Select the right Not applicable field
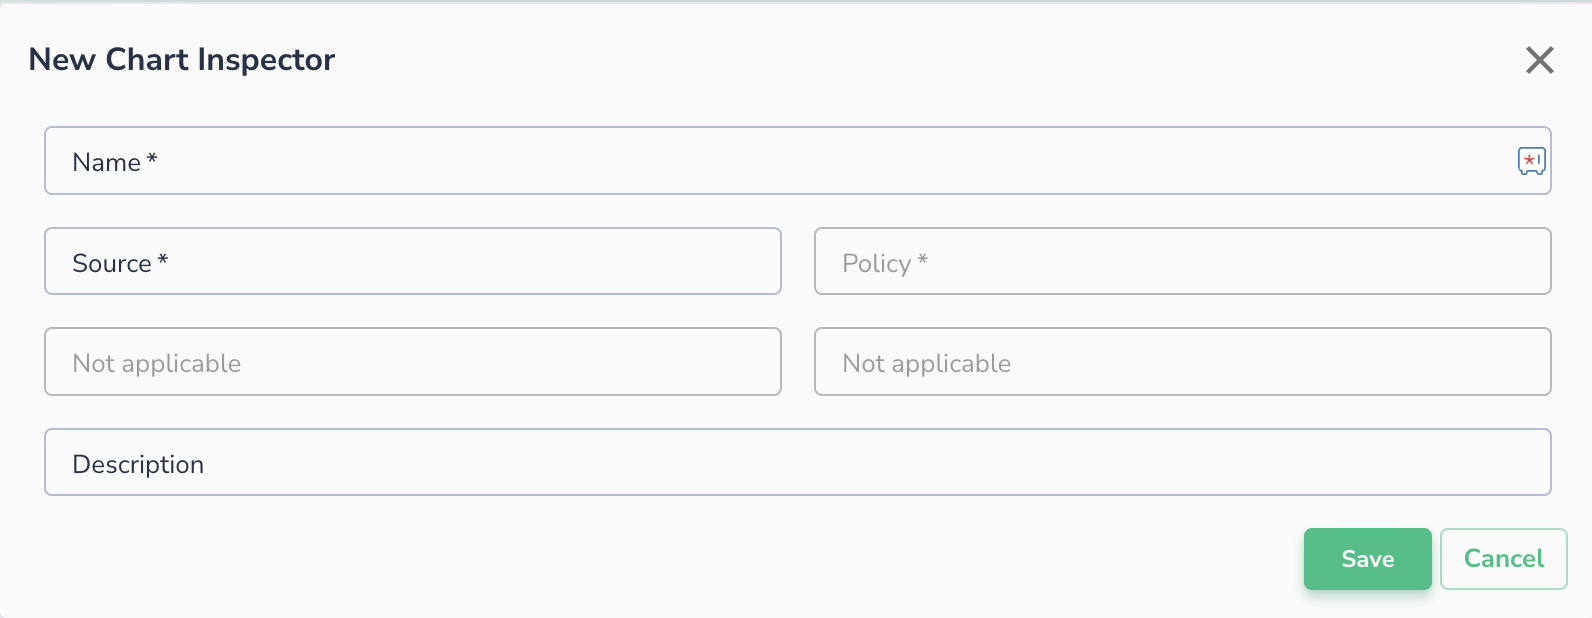Image resolution: width=1592 pixels, height=618 pixels. [x=1182, y=362]
